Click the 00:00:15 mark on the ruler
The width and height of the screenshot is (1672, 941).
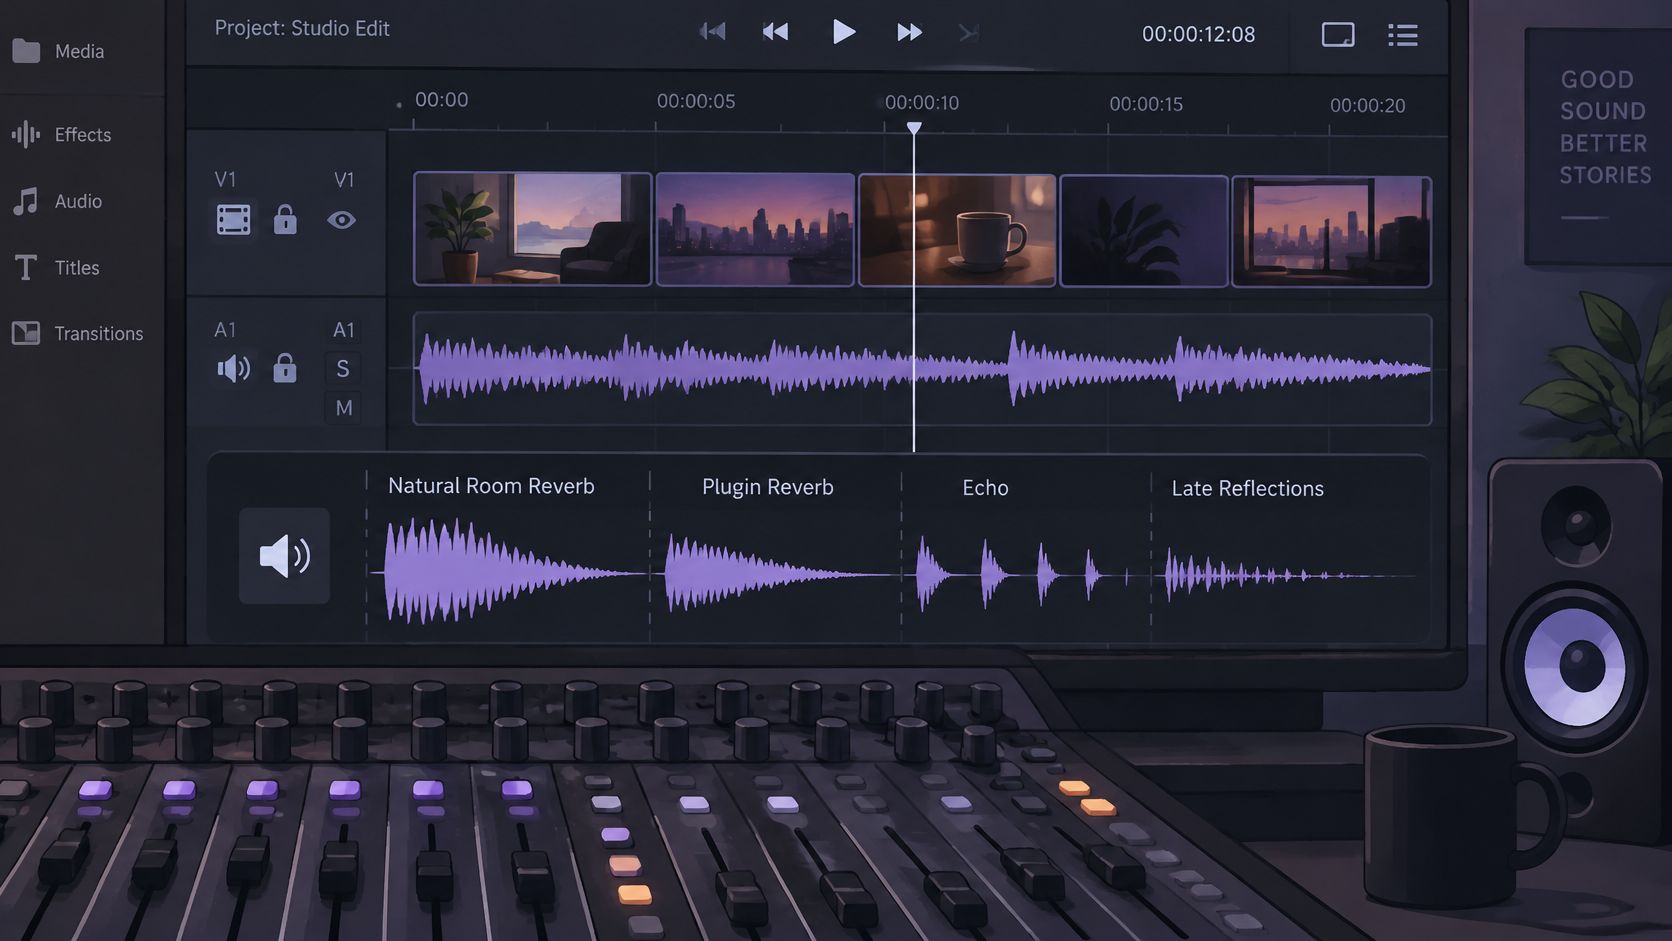pos(1146,104)
